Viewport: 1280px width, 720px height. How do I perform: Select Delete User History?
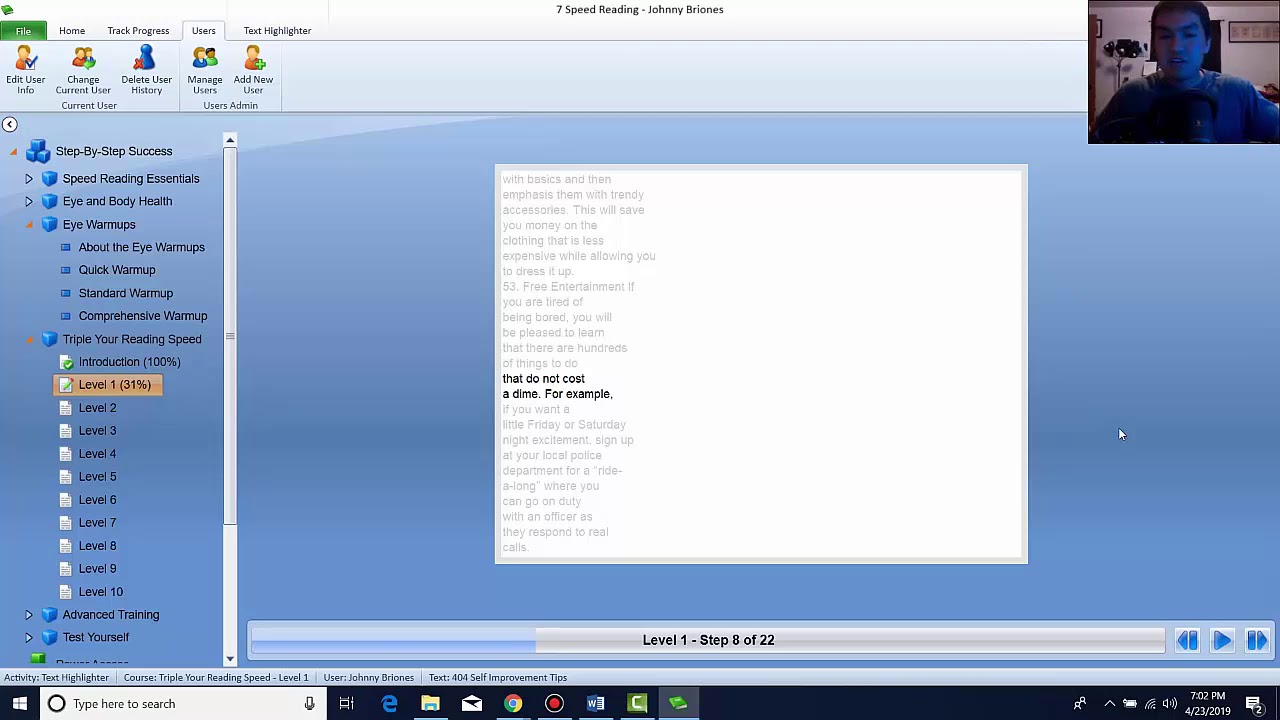coord(146,70)
